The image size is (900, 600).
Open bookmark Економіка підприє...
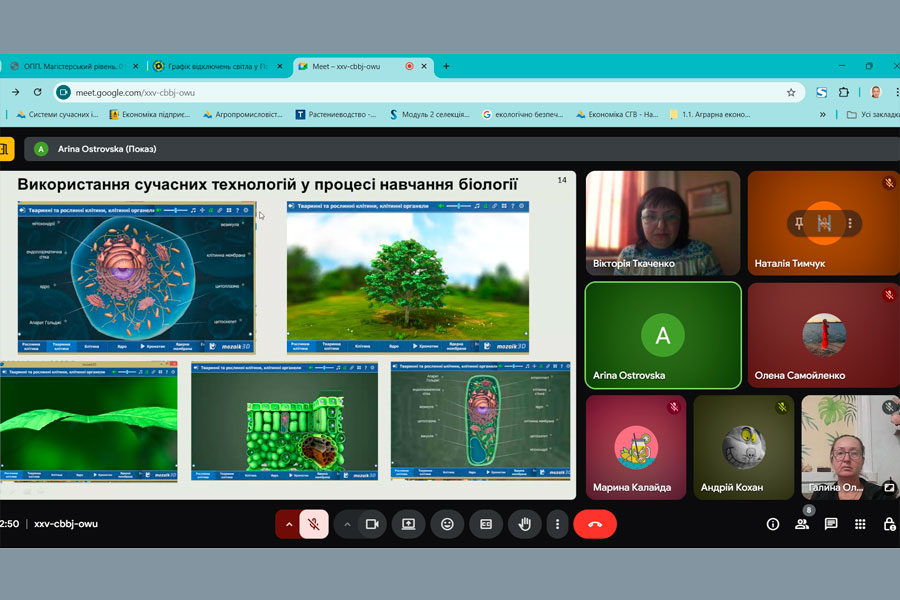point(149,115)
